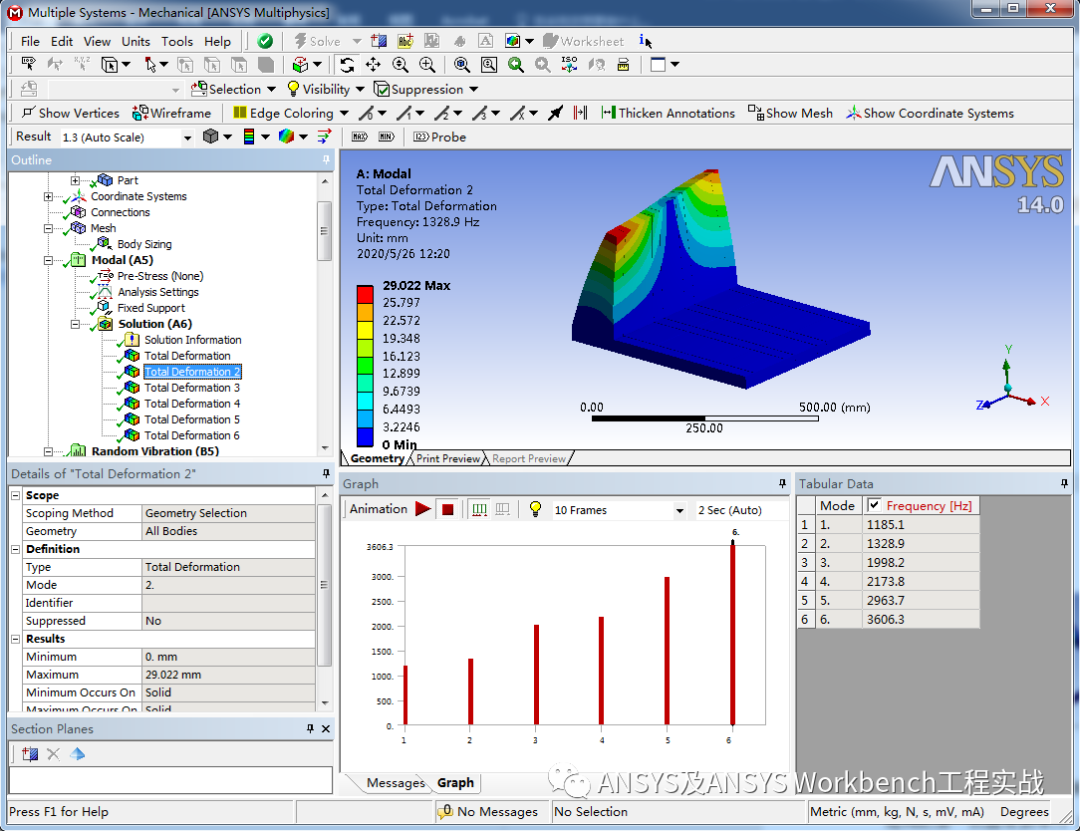Collapse the Solution (A6) node
The height and width of the screenshot is (831, 1080).
point(75,324)
